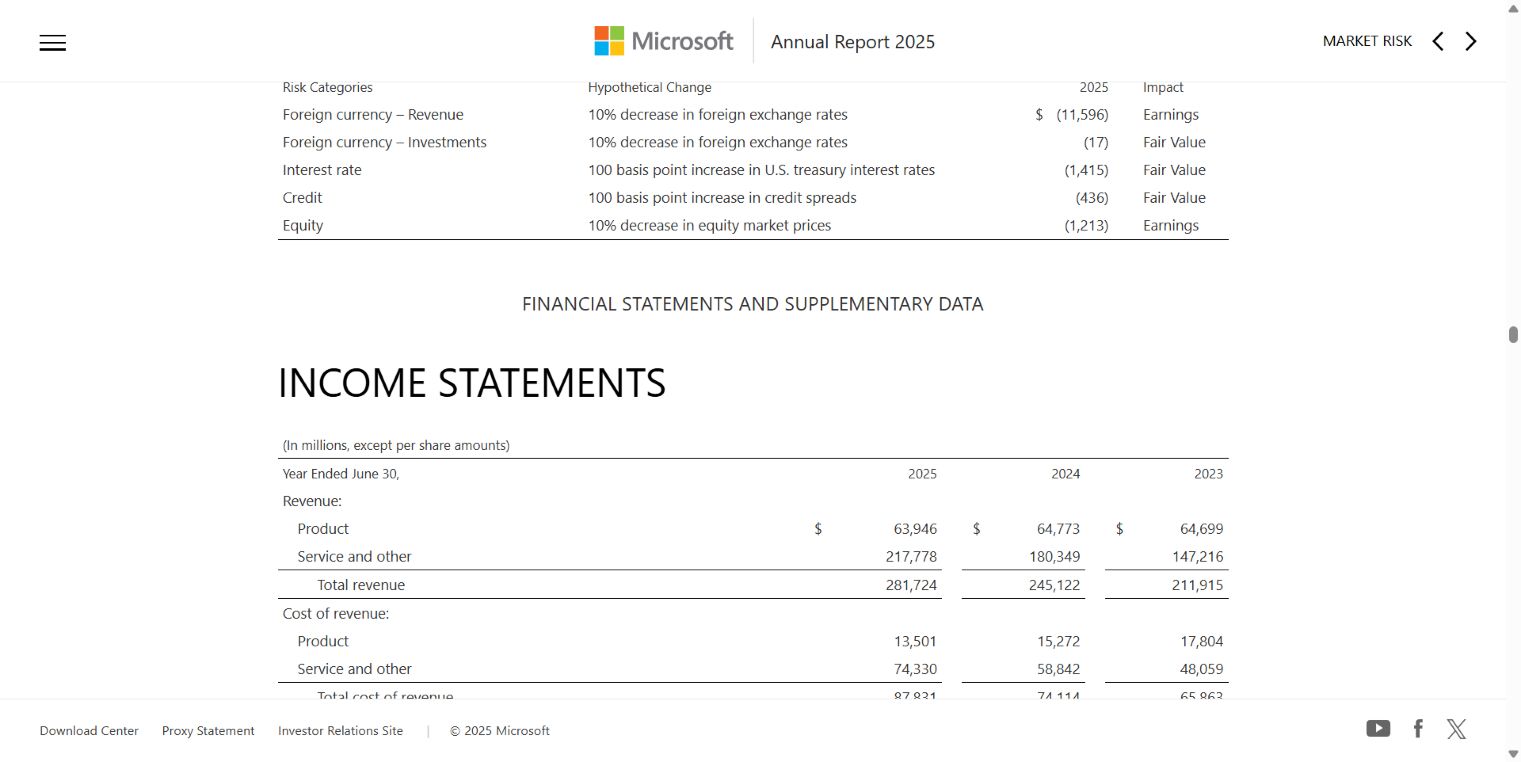Click 10% decrease in equity market prices
1521x762 pixels.
[x=710, y=226]
